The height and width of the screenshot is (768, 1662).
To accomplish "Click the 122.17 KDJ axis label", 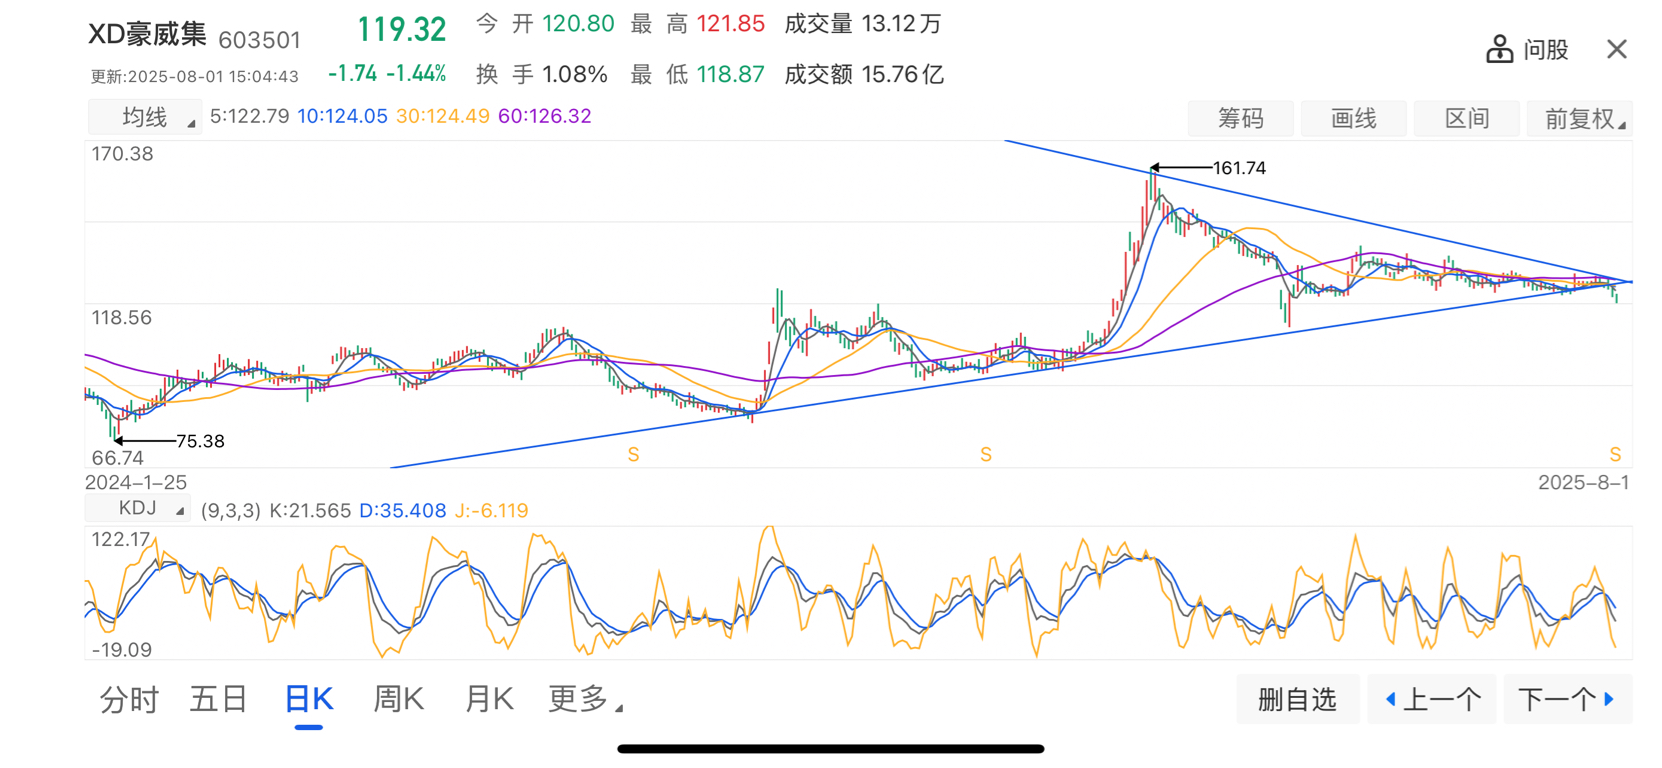I will (x=121, y=539).
